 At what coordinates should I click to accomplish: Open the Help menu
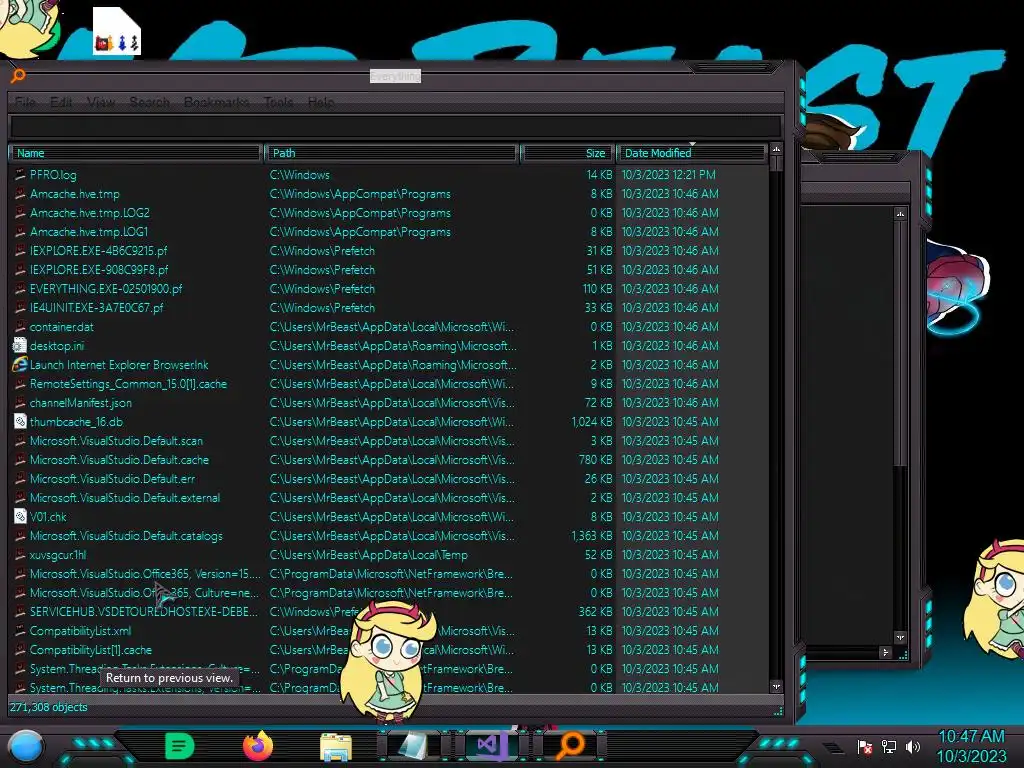click(320, 103)
